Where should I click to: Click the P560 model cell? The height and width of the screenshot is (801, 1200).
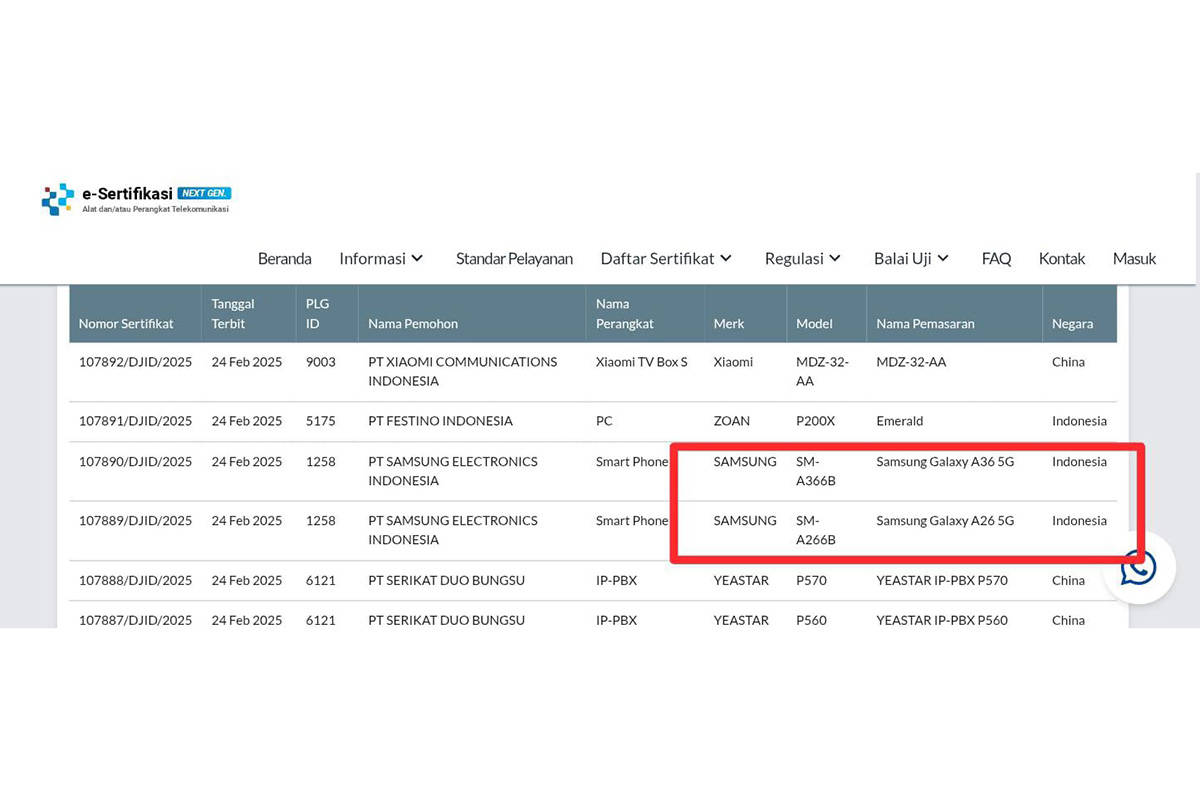click(x=811, y=620)
